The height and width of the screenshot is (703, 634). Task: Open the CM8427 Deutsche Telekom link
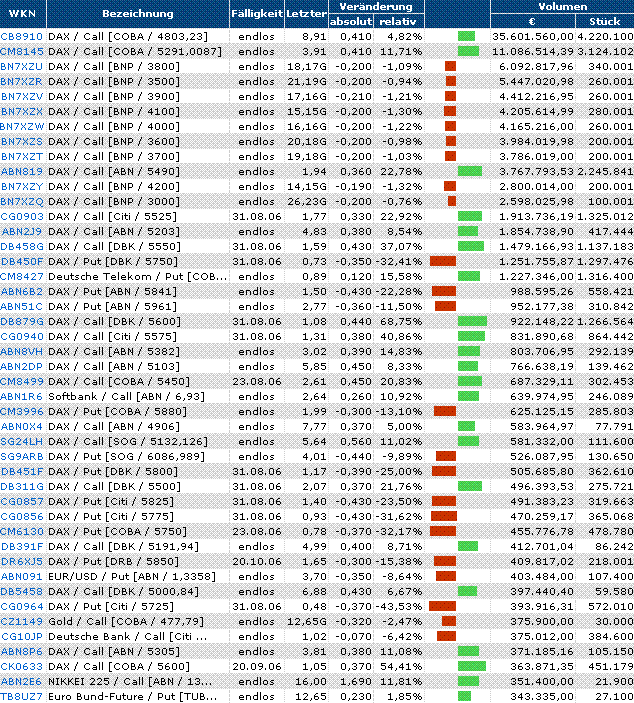coord(22,277)
